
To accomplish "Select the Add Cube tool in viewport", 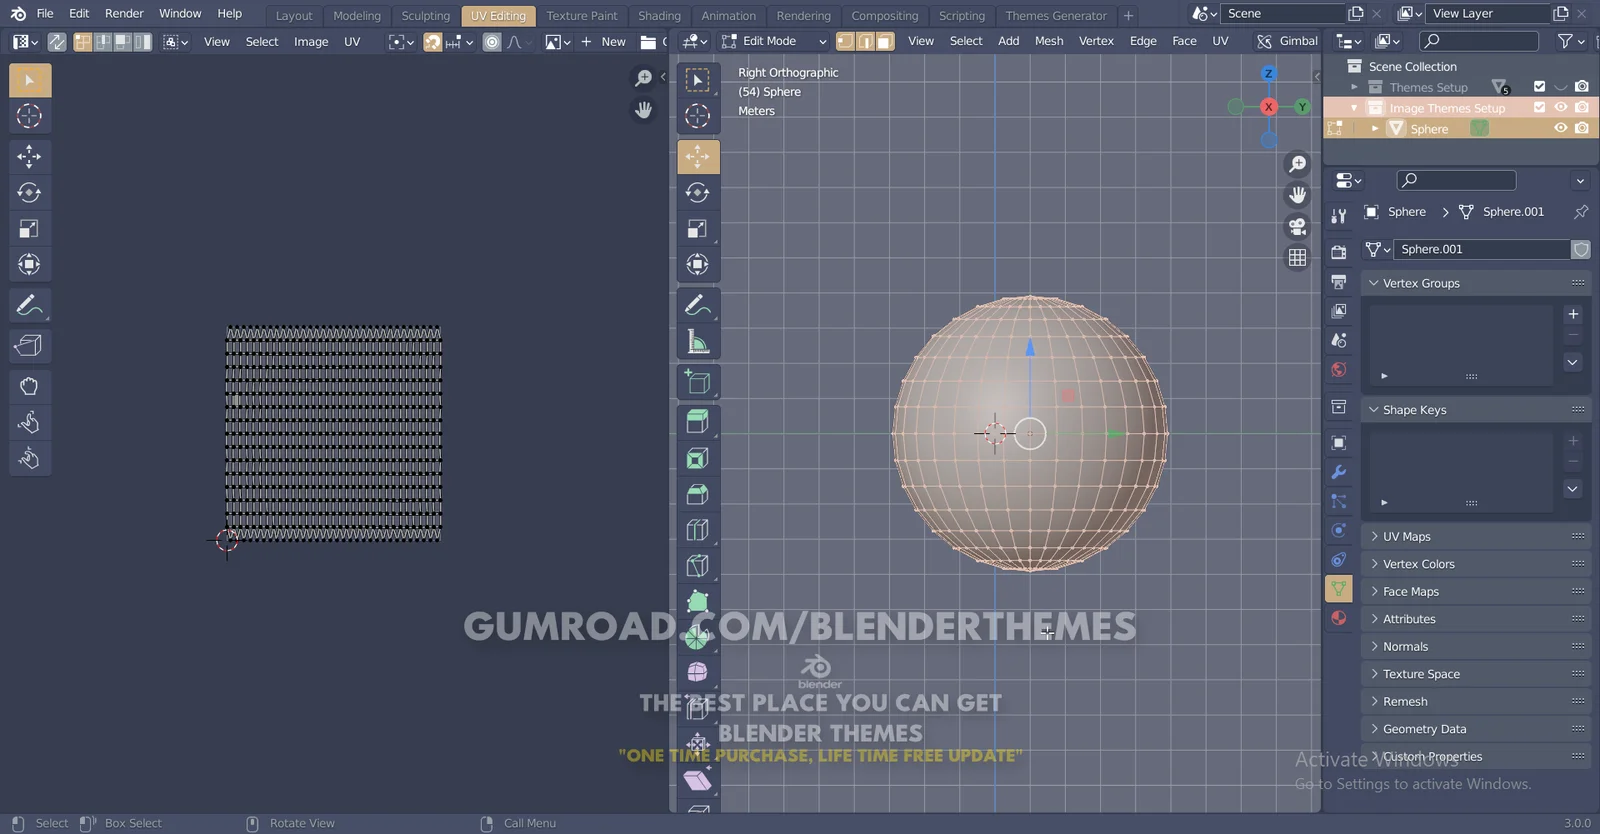I will tap(698, 382).
